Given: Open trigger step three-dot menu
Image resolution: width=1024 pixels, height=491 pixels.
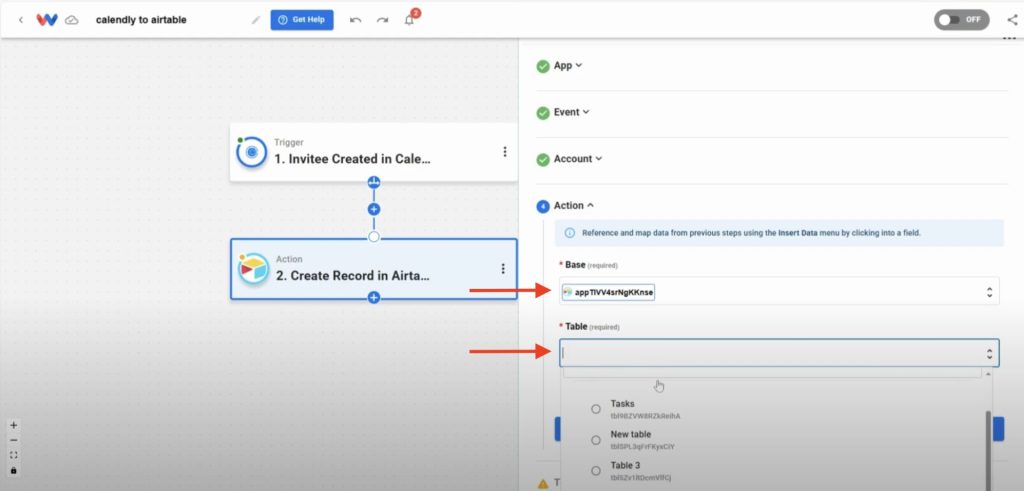Looking at the screenshot, I should [x=504, y=151].
